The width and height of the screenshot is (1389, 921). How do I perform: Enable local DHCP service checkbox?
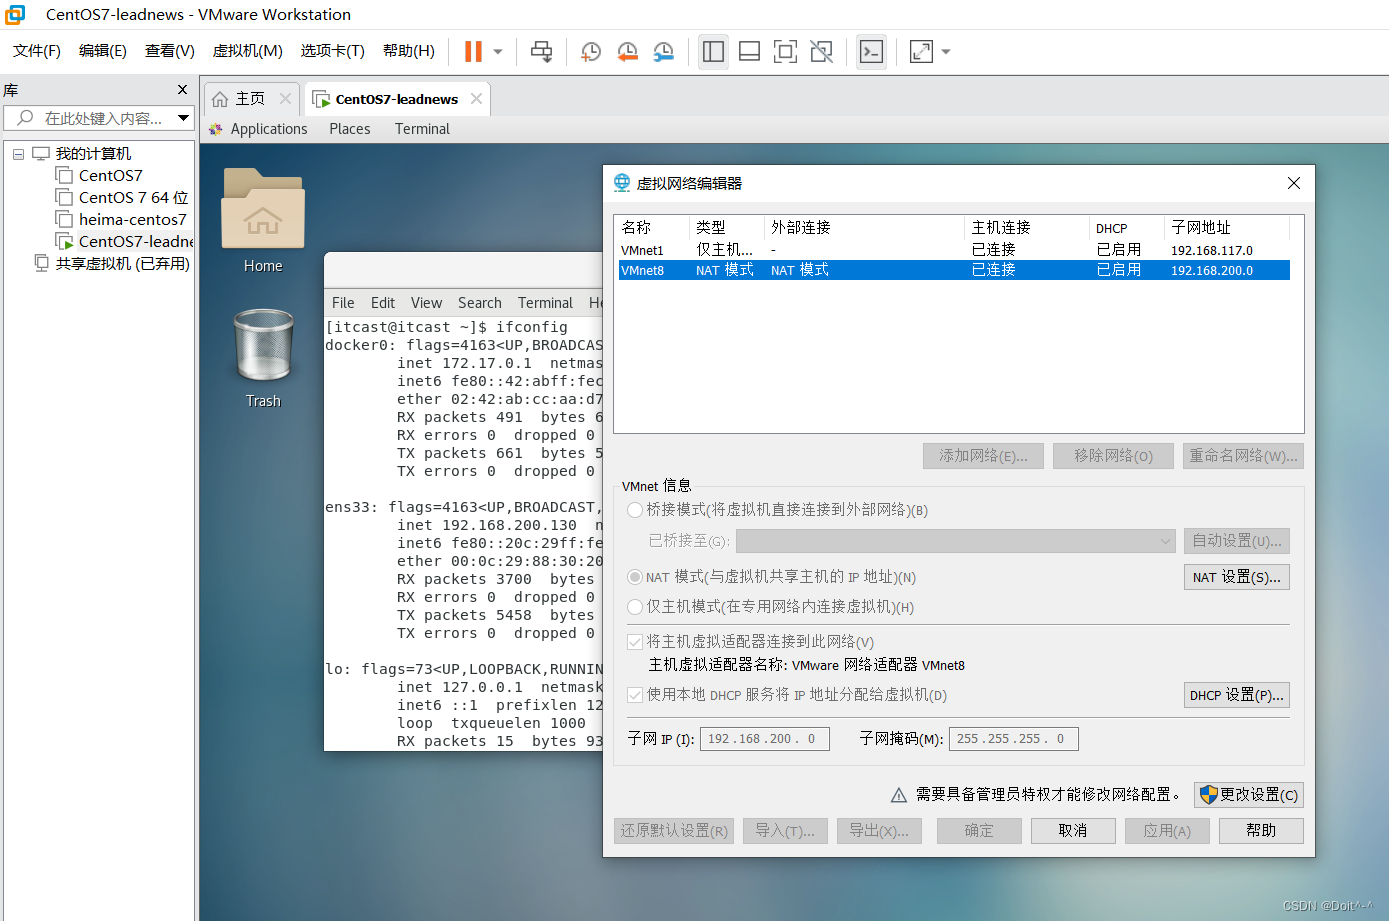click(635, 695)
